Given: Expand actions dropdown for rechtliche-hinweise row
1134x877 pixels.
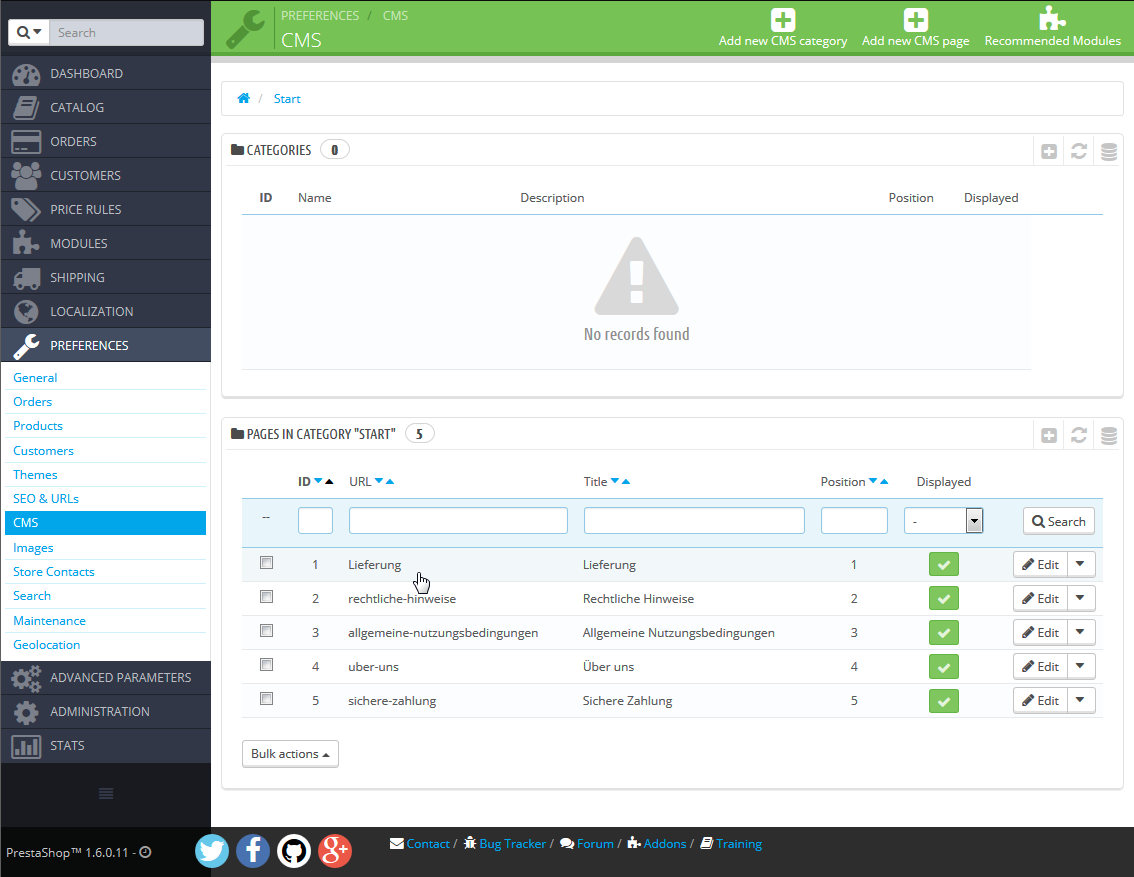Looking at the screenshot, I should [1080, 598].
